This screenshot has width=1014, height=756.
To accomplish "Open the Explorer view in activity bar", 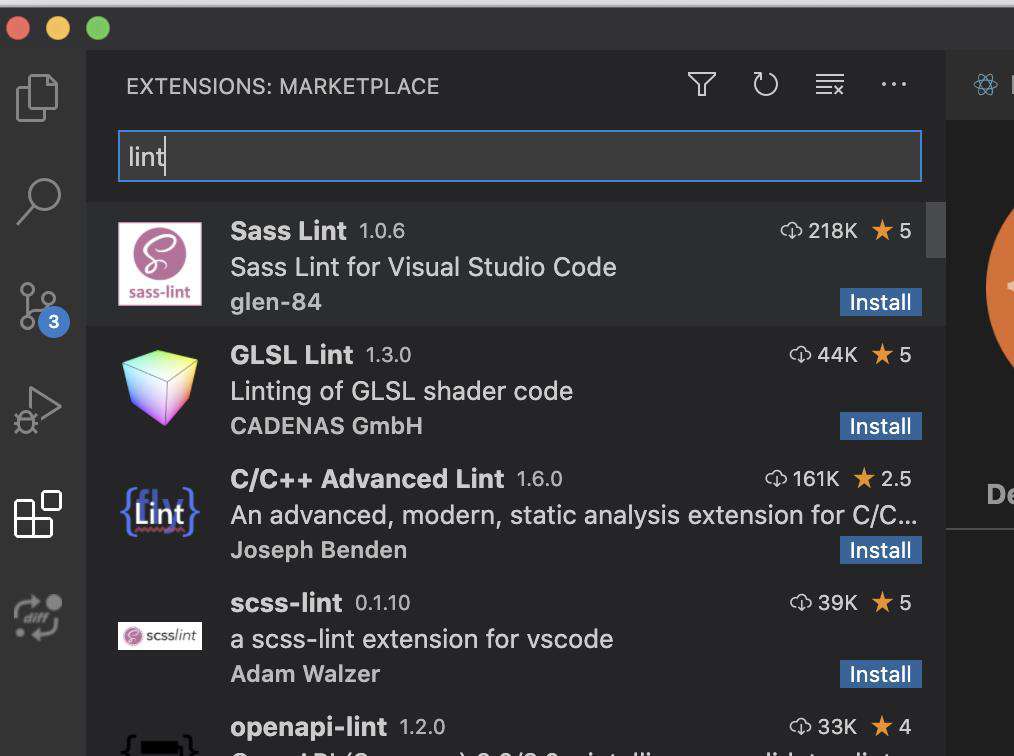I will pyautogui.click(x=37, y=98).
